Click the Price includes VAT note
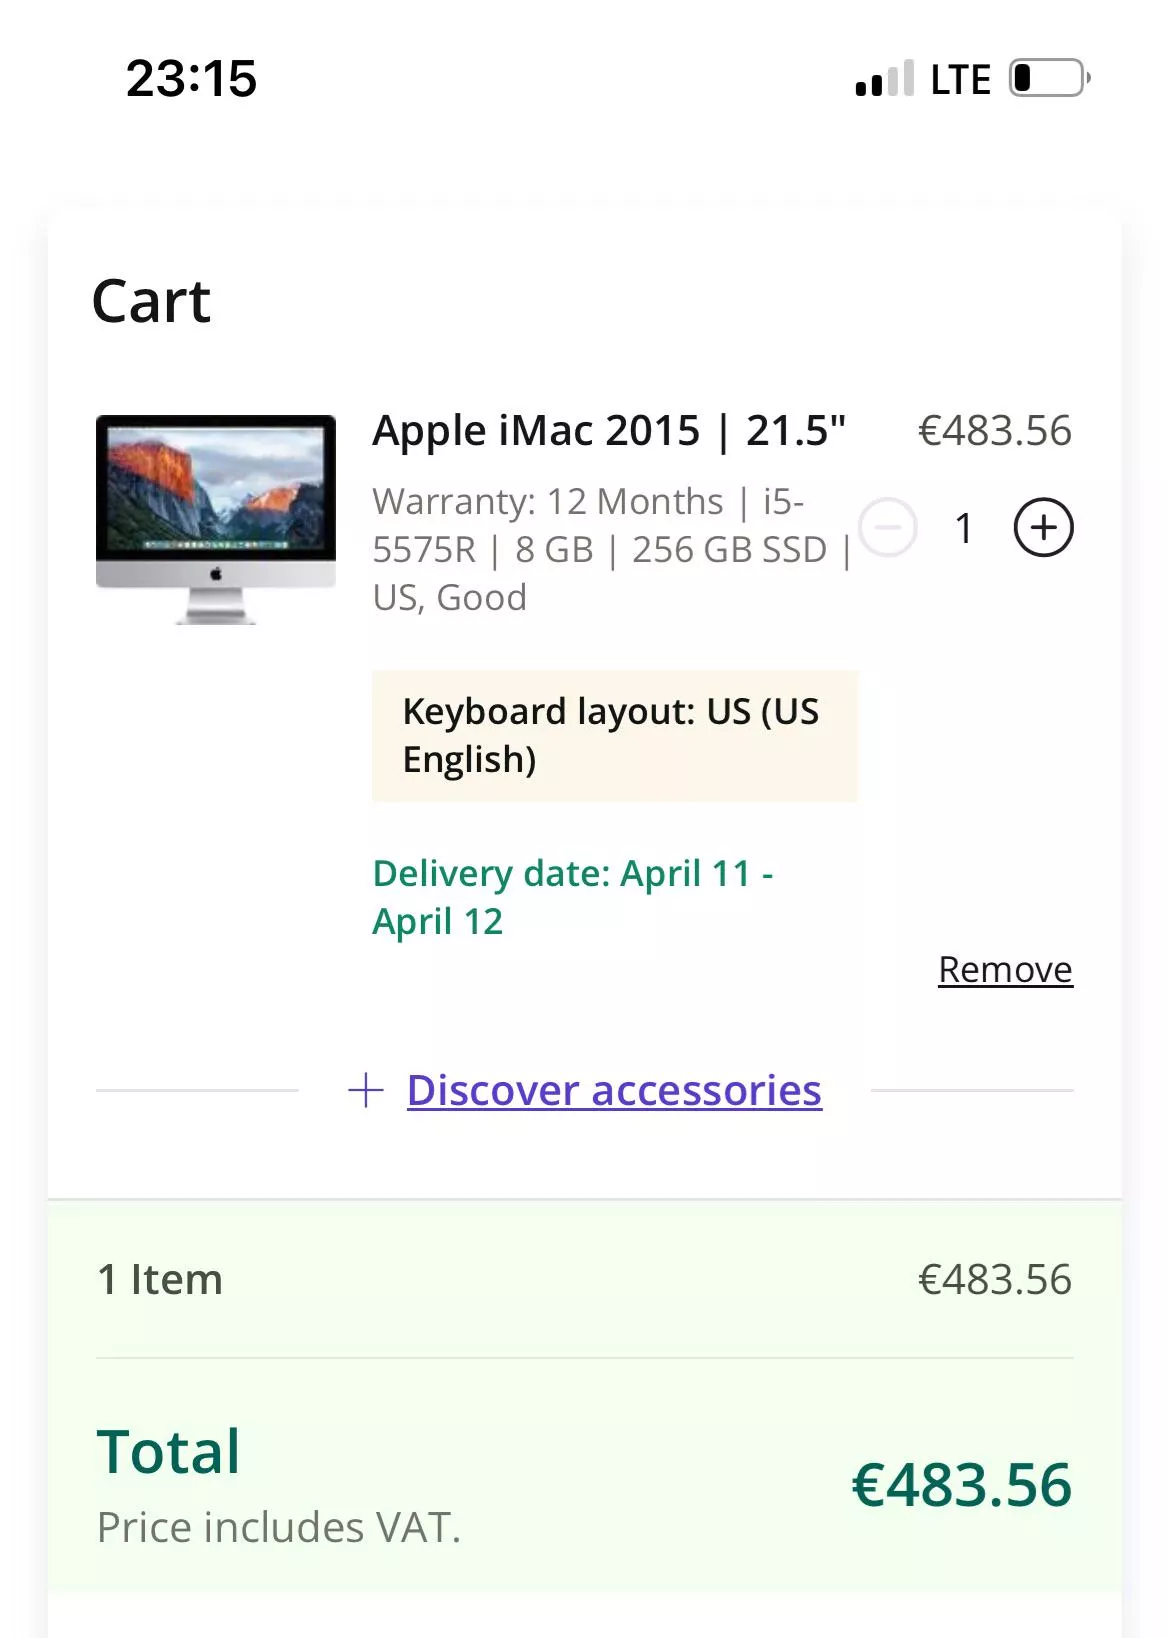 (x=279, y=1527)
